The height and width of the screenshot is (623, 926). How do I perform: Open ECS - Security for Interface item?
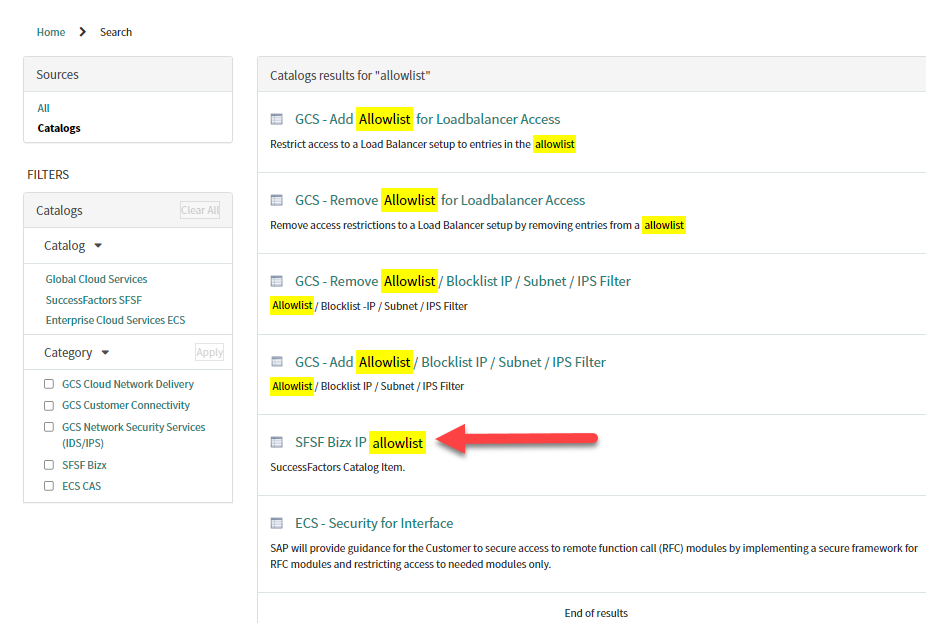point(374,523)
